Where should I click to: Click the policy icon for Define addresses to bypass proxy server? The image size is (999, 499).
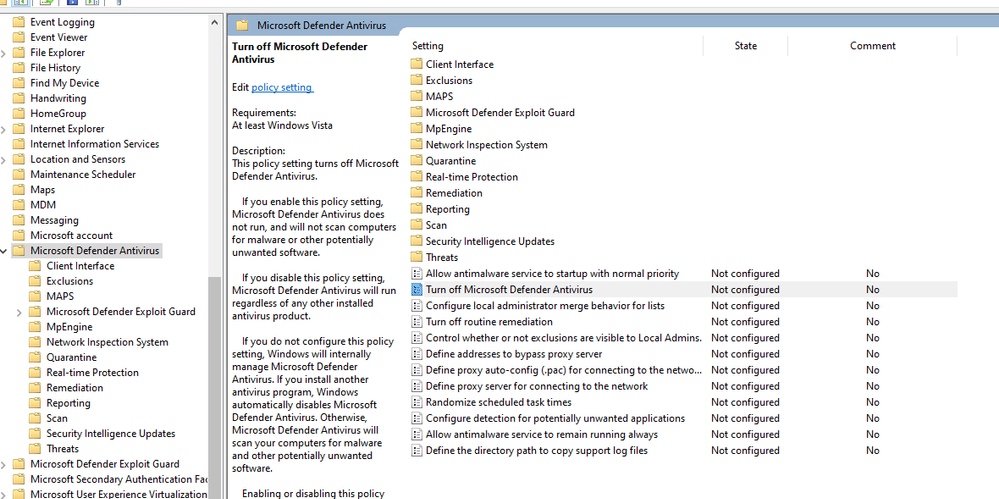[416, 354]
